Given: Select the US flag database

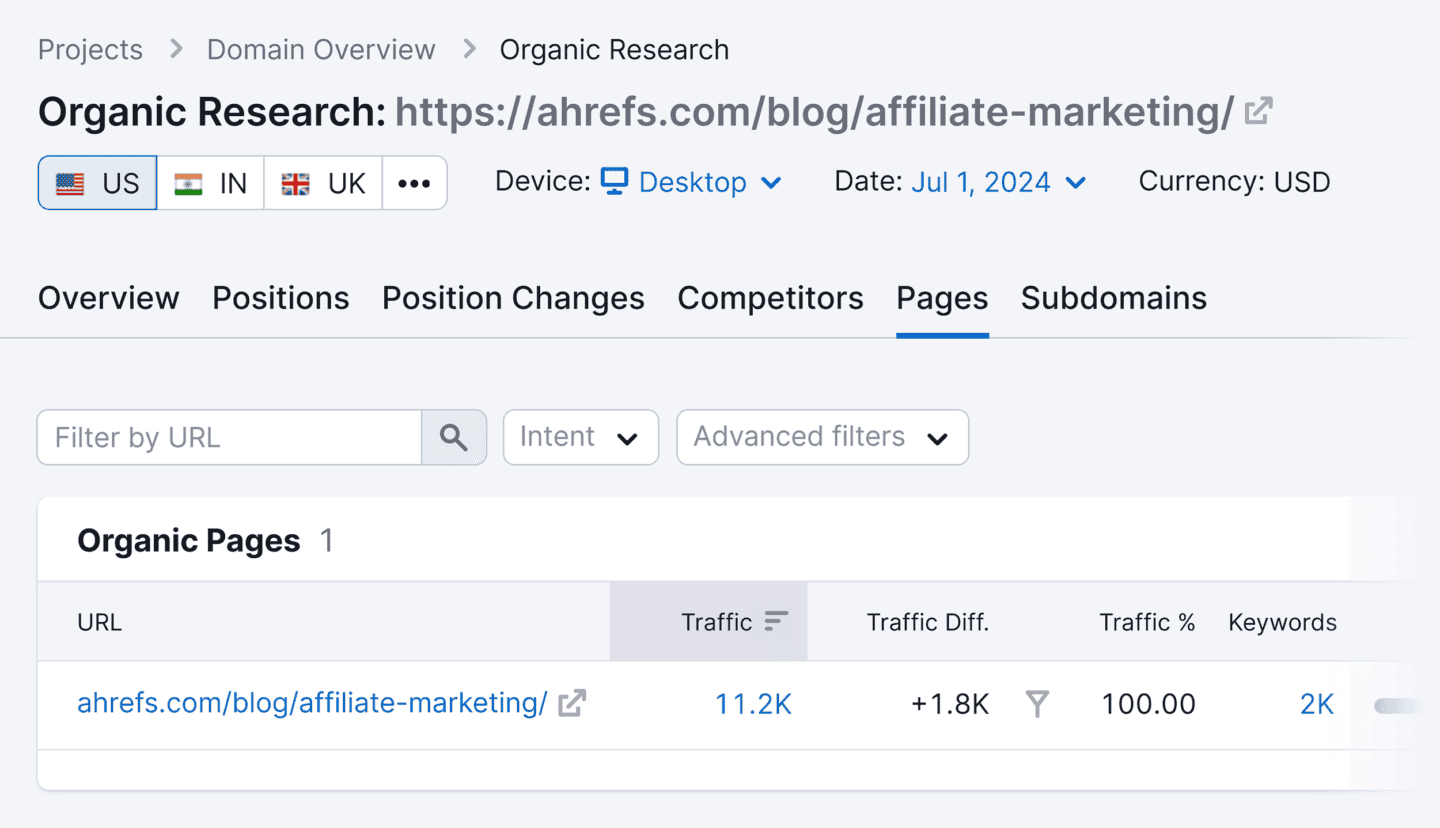Looking at the screenshot, I should [98, 183].
